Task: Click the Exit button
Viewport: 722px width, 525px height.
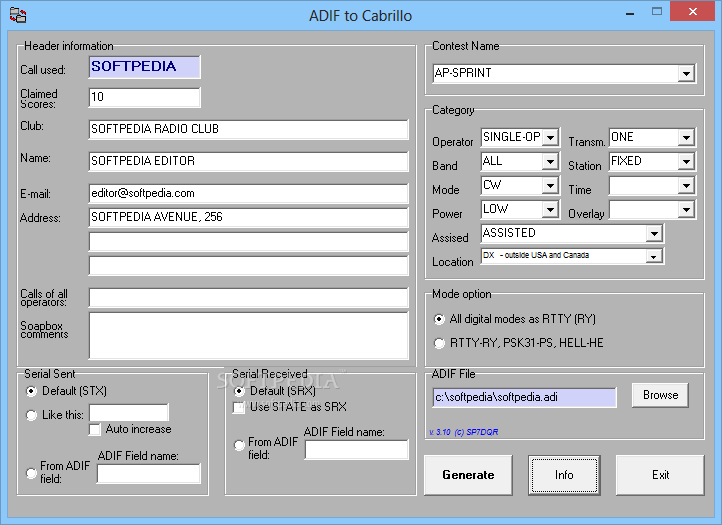Action: tap(660, 475)
